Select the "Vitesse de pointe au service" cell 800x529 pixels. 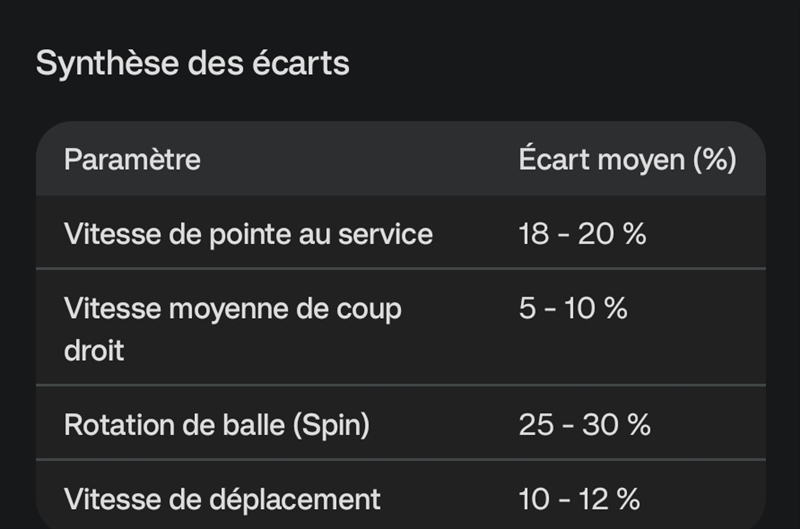point(248,234)
